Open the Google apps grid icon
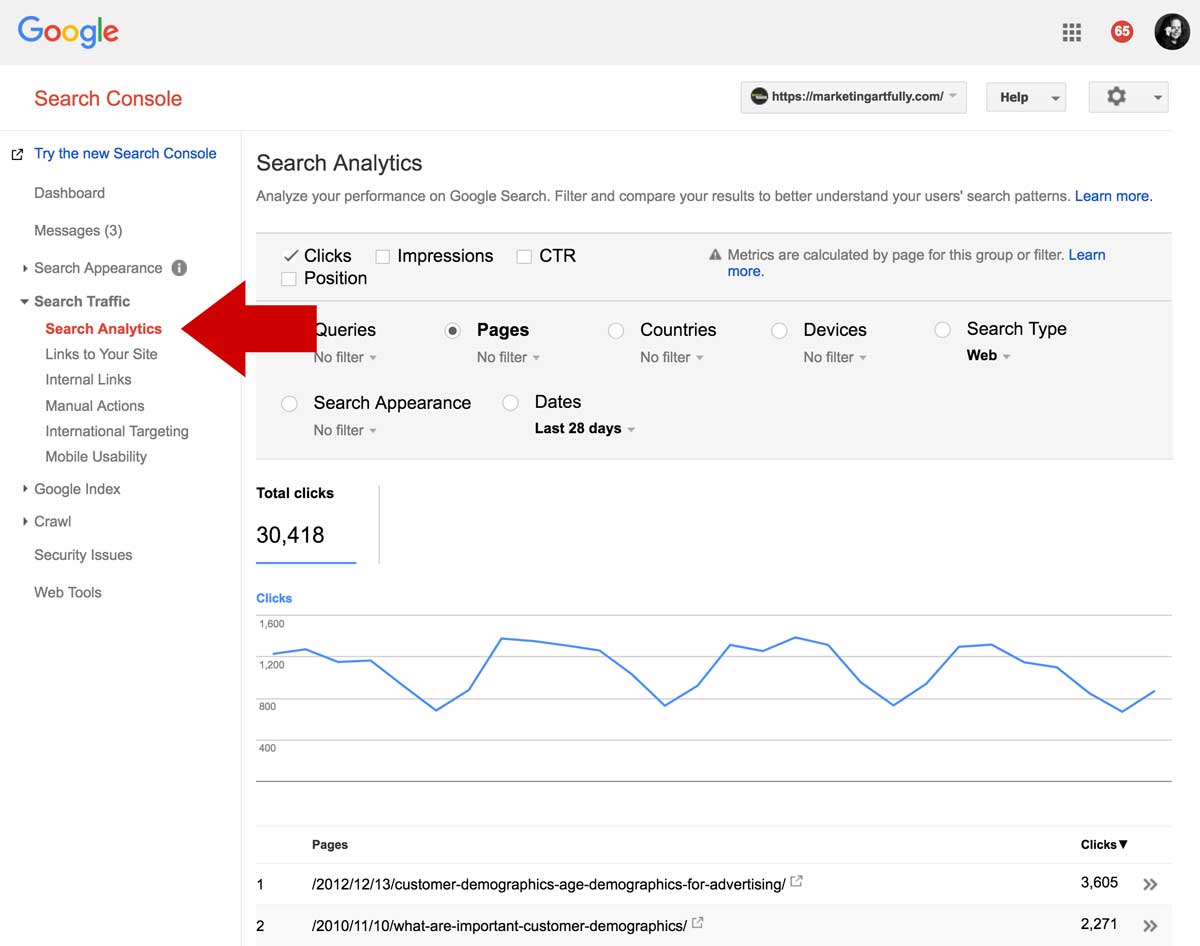1200x946 pixels. 1072,32
